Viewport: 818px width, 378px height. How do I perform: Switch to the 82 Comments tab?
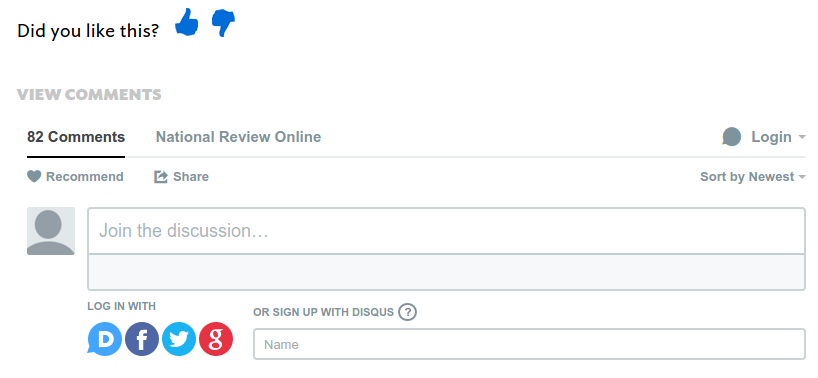click(x=76, y=137)
